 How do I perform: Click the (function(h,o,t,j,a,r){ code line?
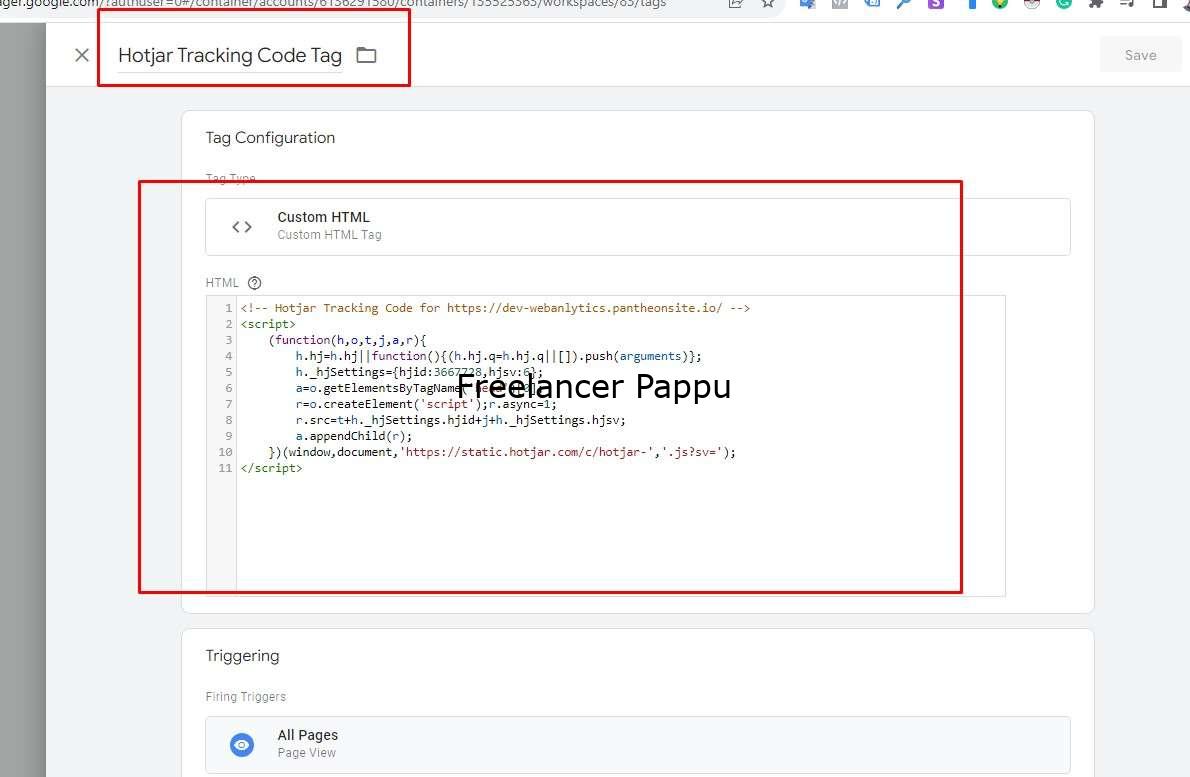pyautogui.click(x=348, y=340)
